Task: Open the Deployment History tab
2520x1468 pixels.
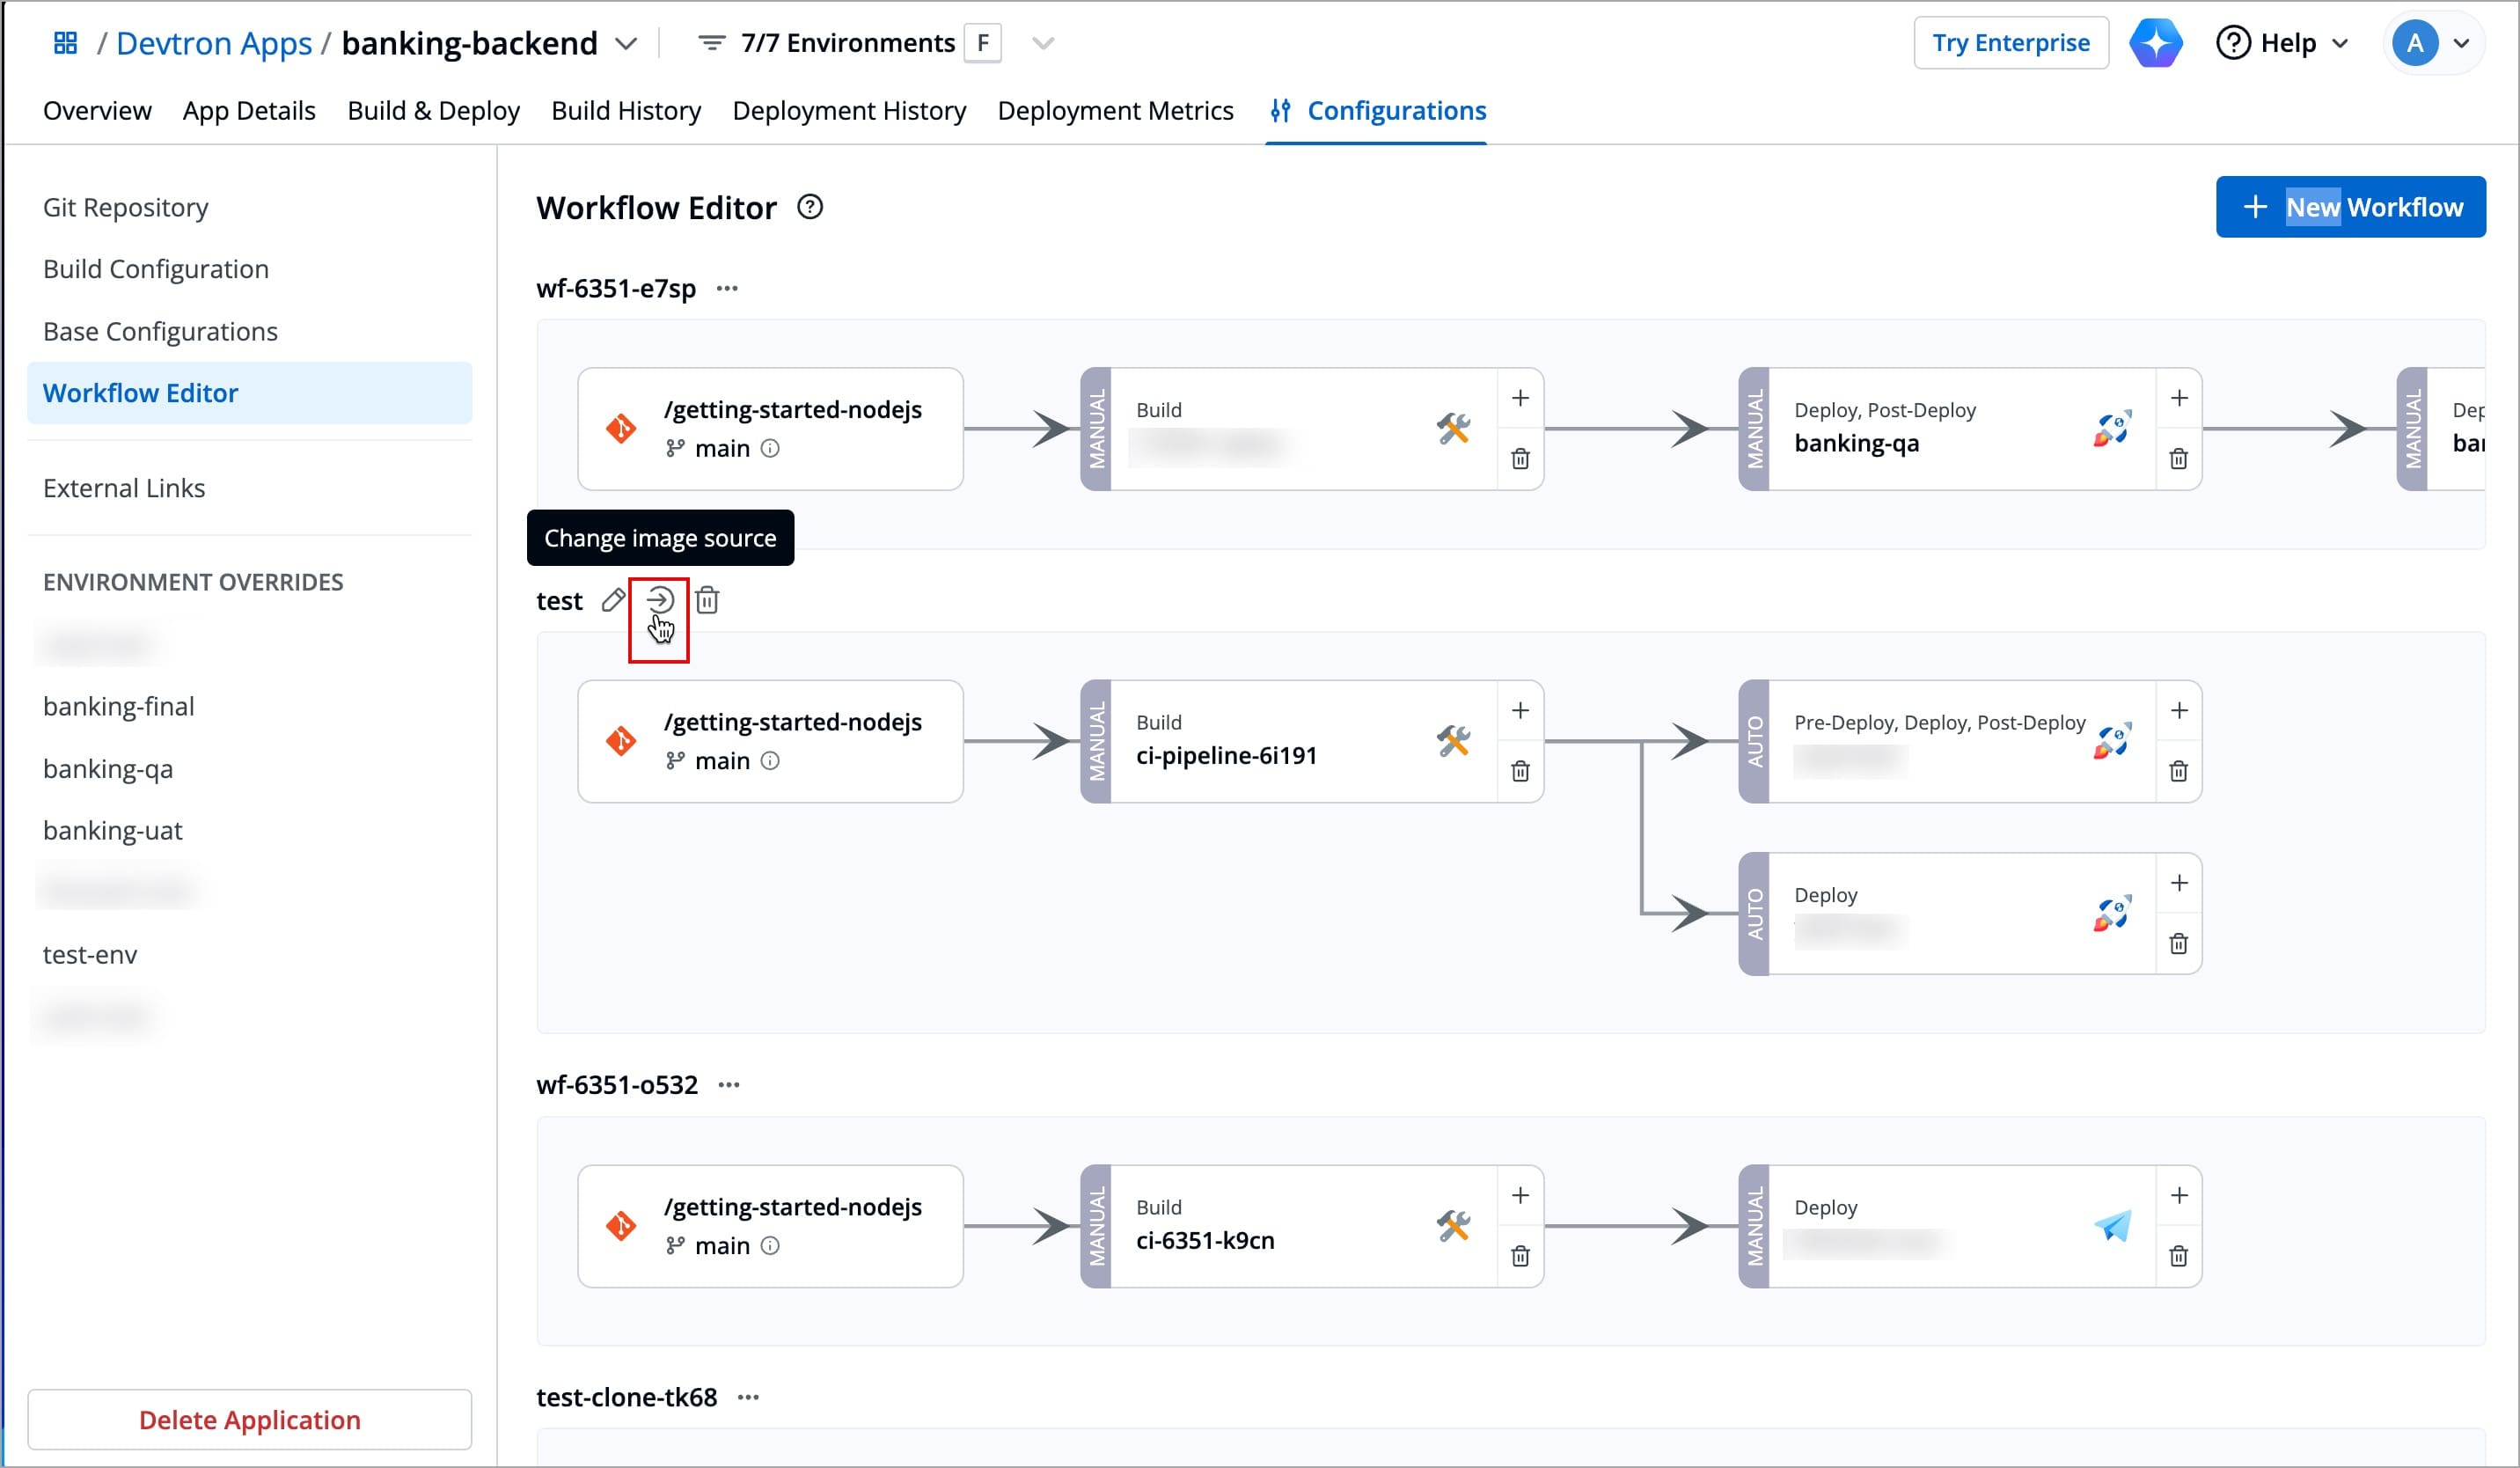Action: [x=849, y=111]
